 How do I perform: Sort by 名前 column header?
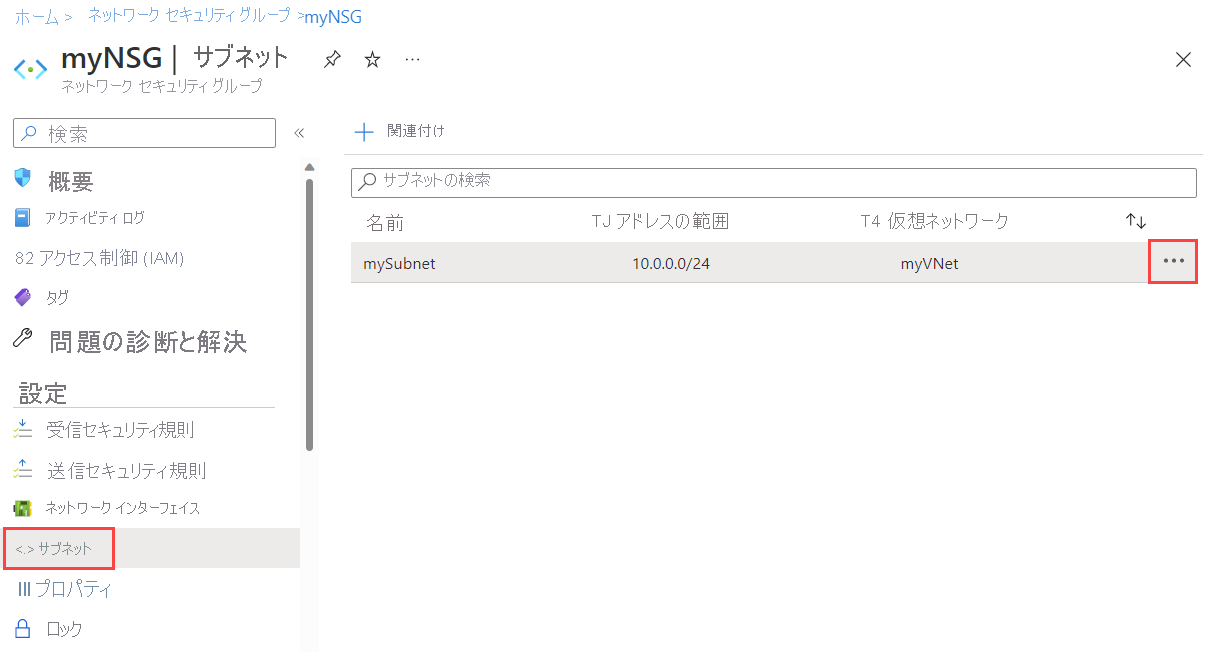[x=385, y=222]
